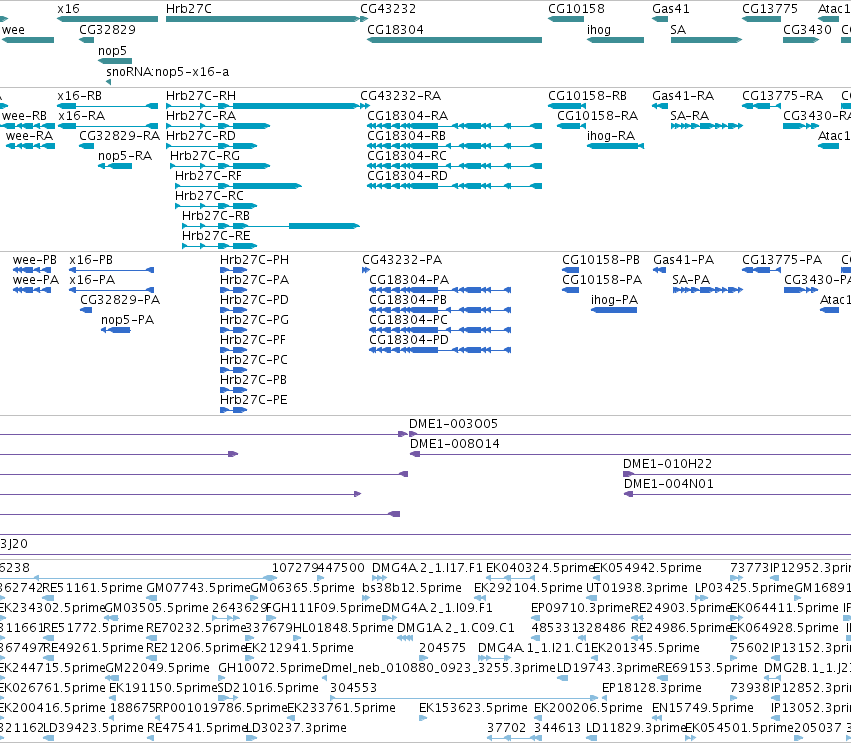This screenshot has height=743, width=851.
Task: Select the CG43232 gene label
Action: pyautogui.click(x=388, y=9)
